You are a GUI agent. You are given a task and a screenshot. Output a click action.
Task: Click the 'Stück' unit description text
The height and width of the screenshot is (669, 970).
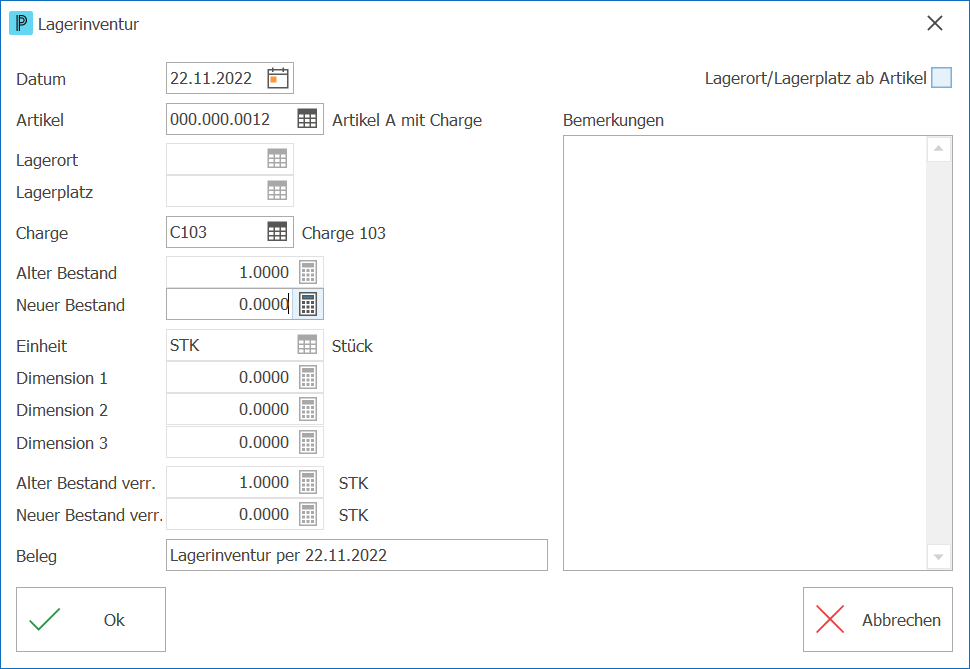coord(352,346)
